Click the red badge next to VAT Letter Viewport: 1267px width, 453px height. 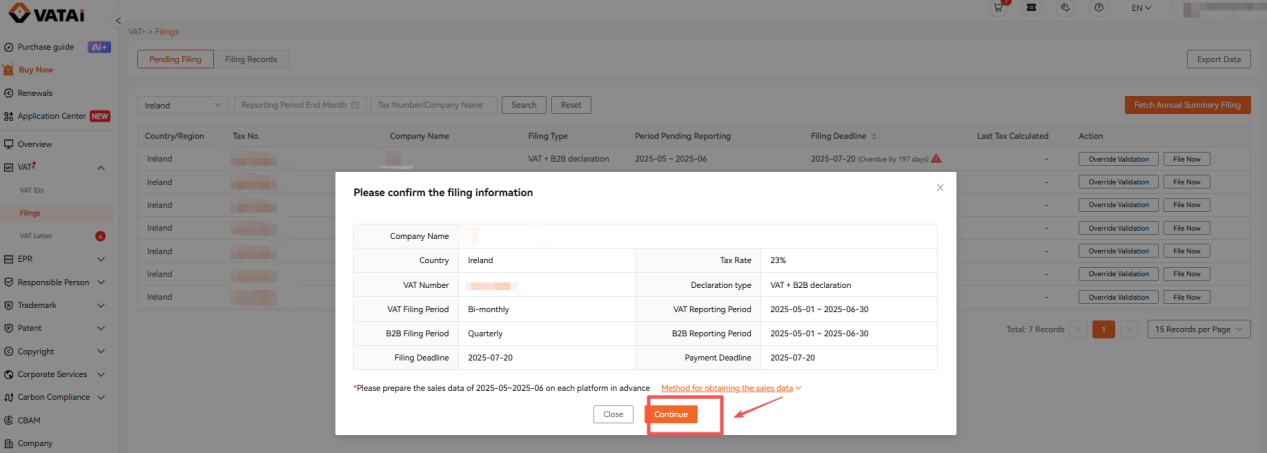(100, 236)
